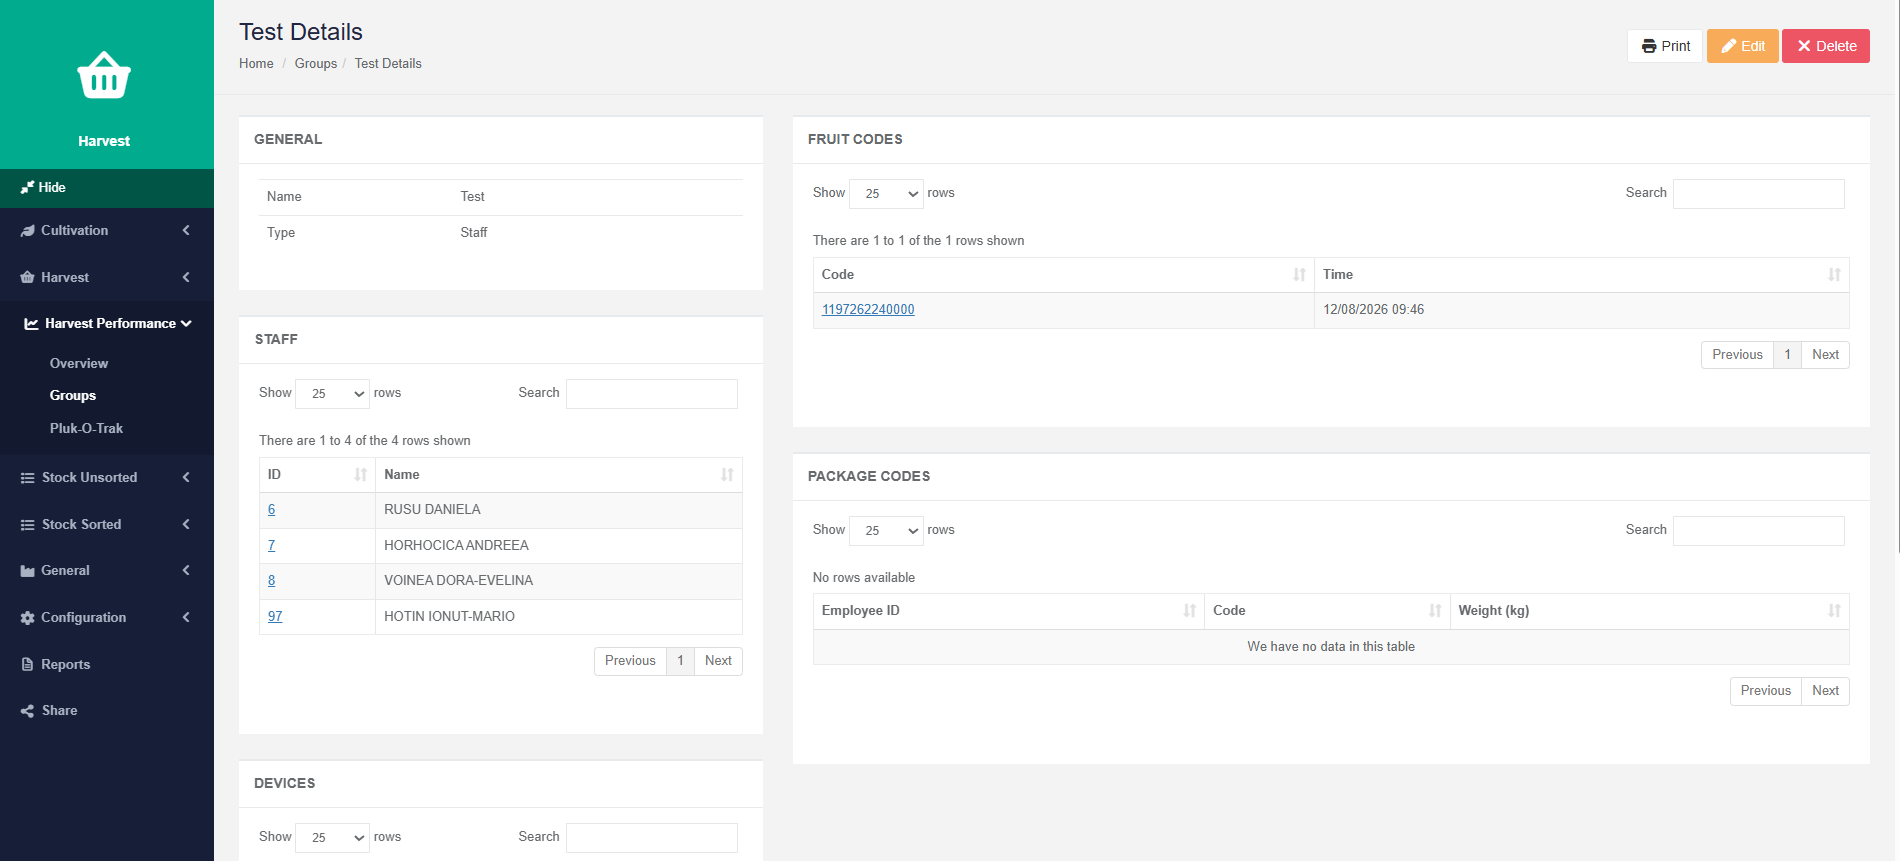
Task: Expand the Stock Sorted menu chevron
Action: pos(186,524)
